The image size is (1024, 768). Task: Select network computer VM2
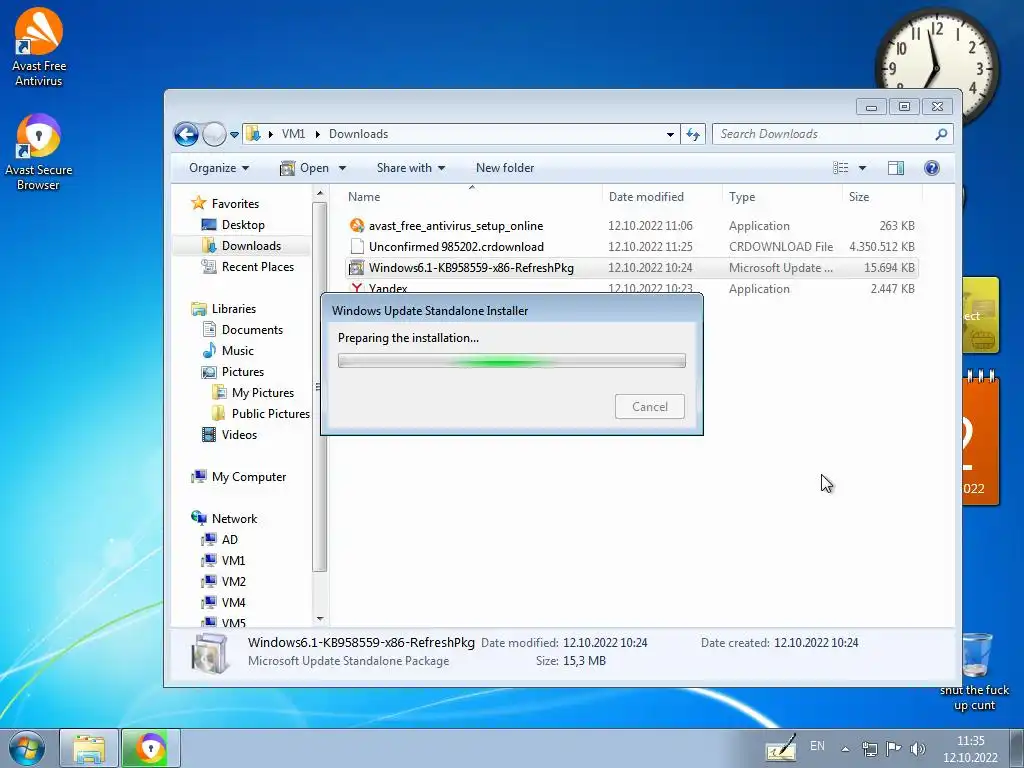[x=224, y=581]
